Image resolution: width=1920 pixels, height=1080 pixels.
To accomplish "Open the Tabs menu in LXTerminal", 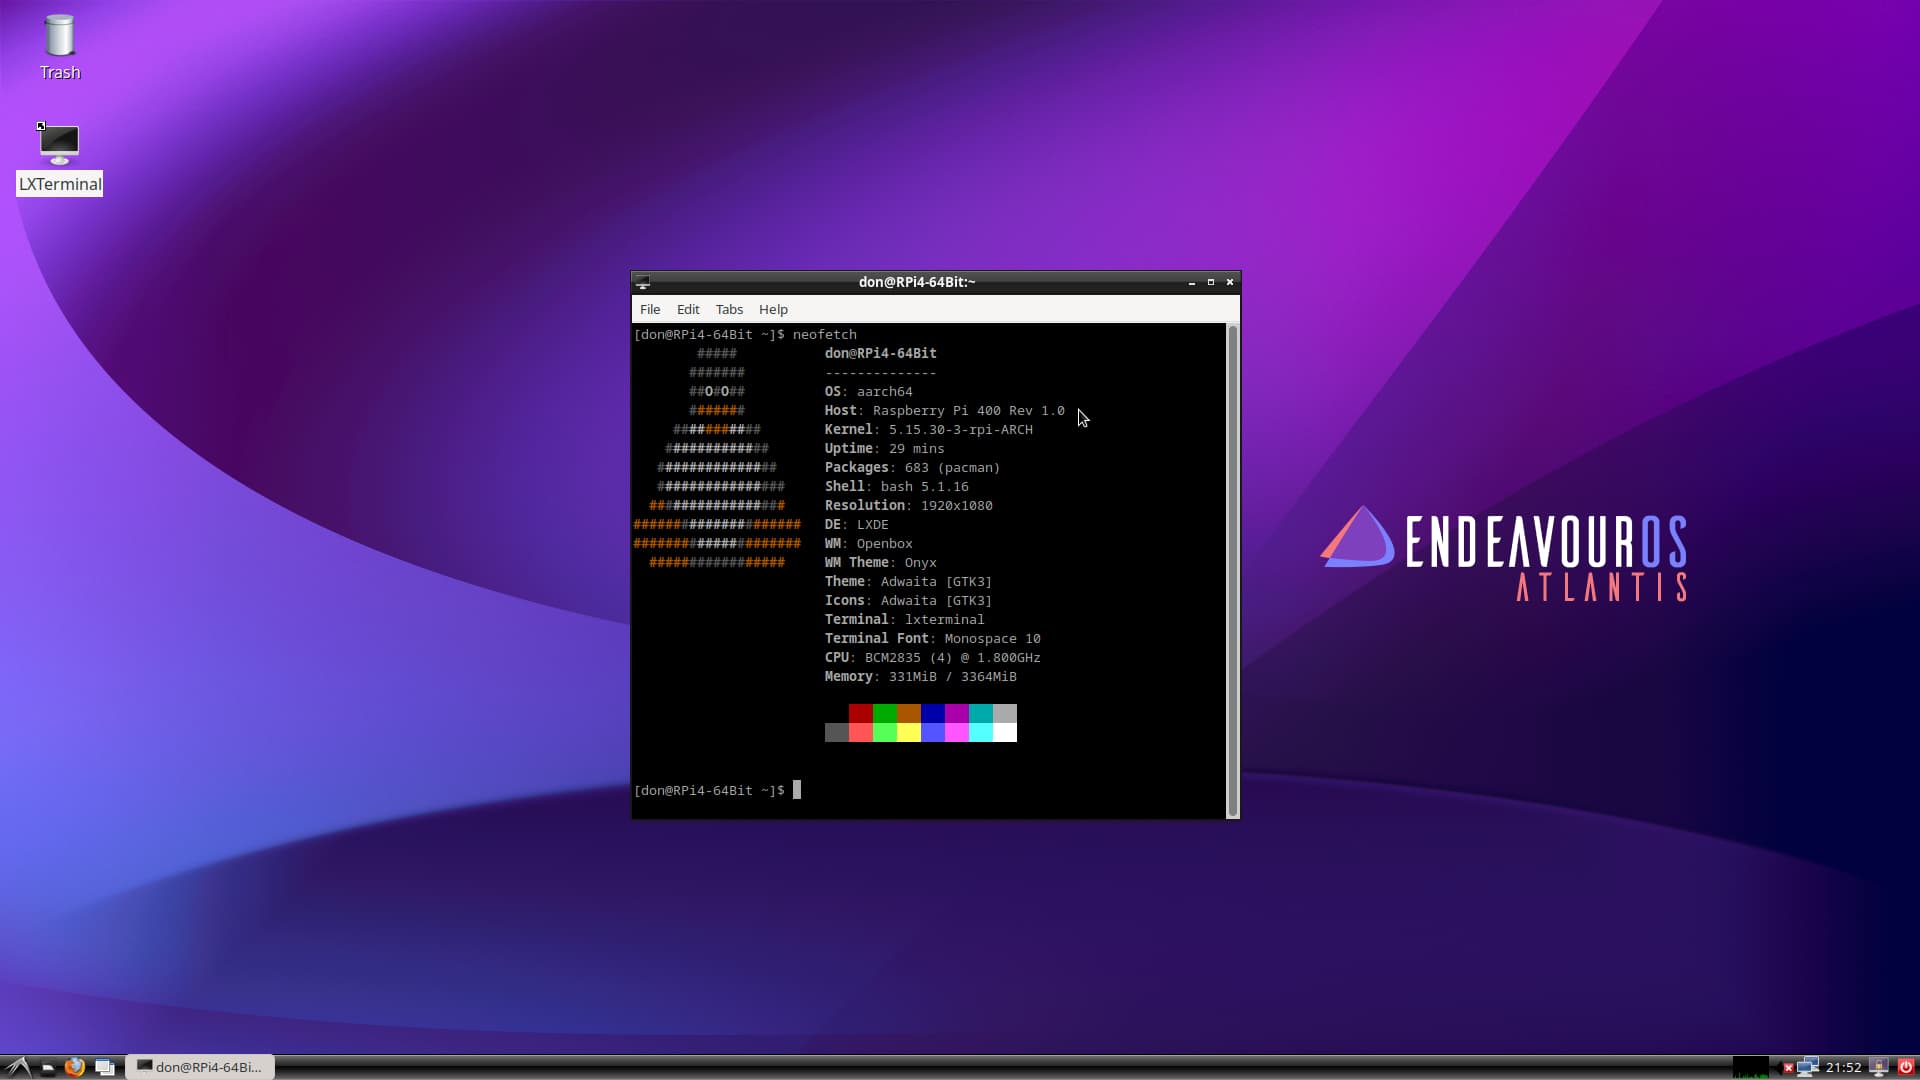I will (x=729, y=310).
